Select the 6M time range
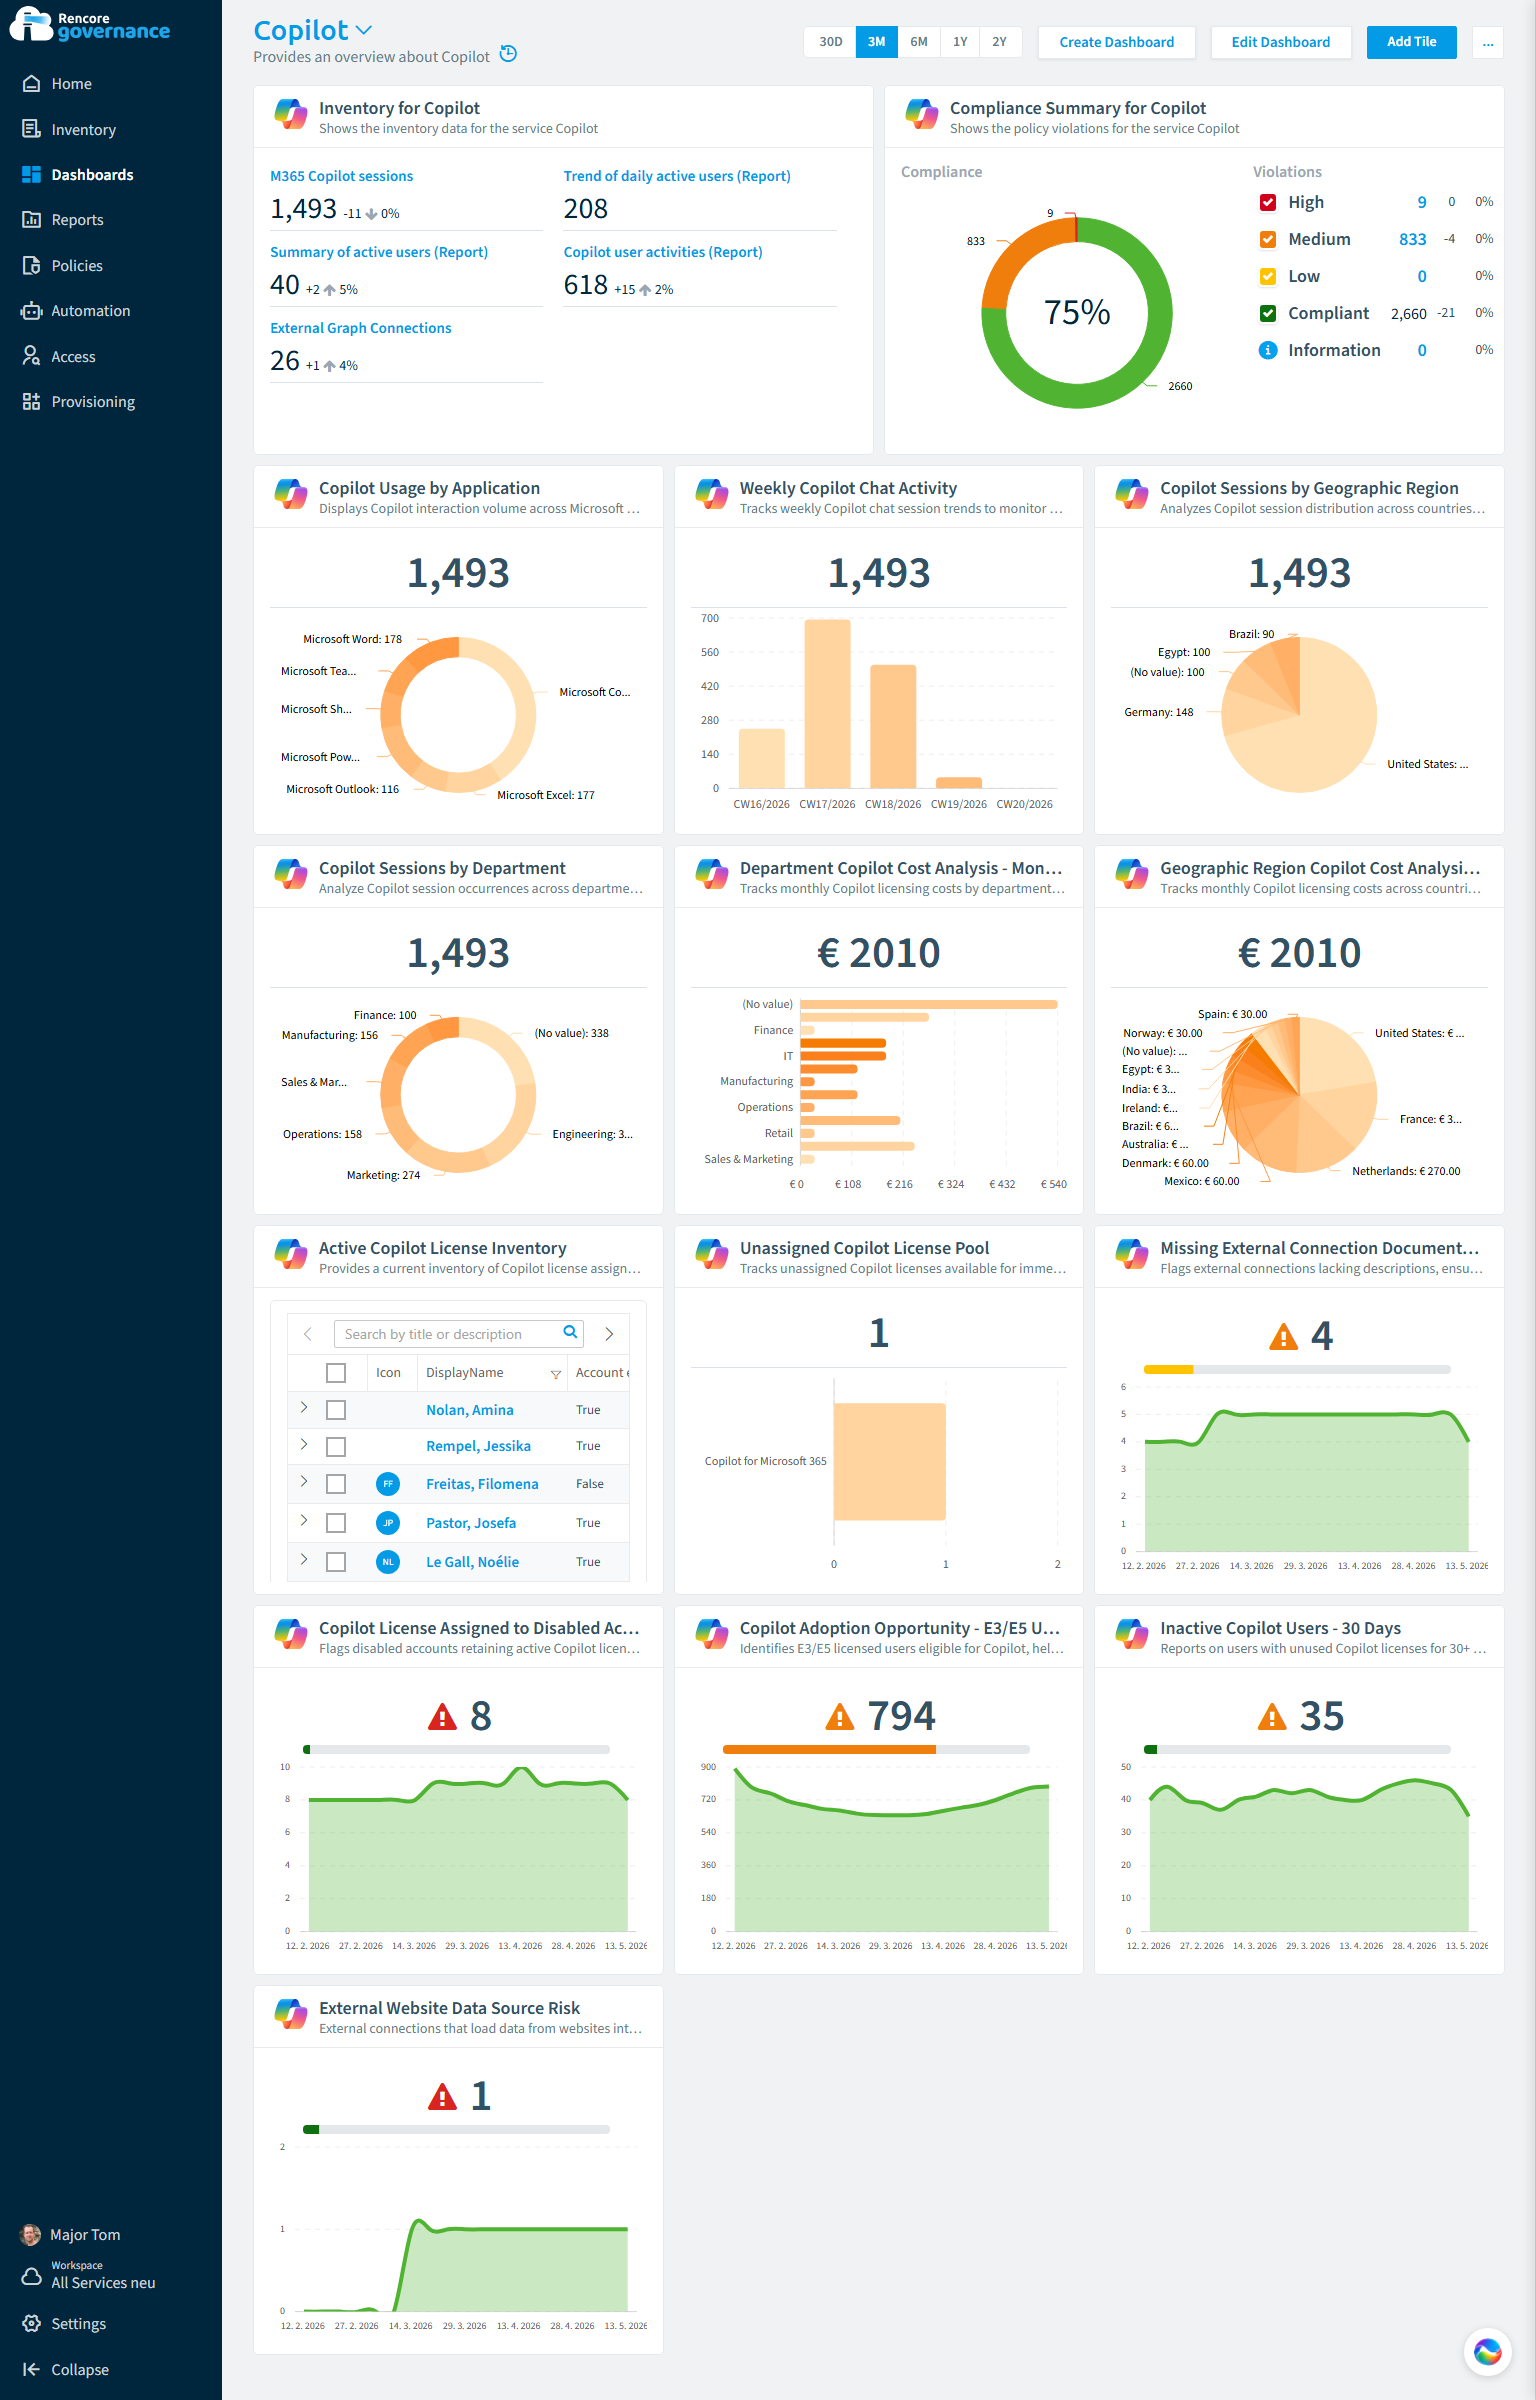This screenshot has height=2400, width=1536. pyautogui.click(x=919, y=42)
